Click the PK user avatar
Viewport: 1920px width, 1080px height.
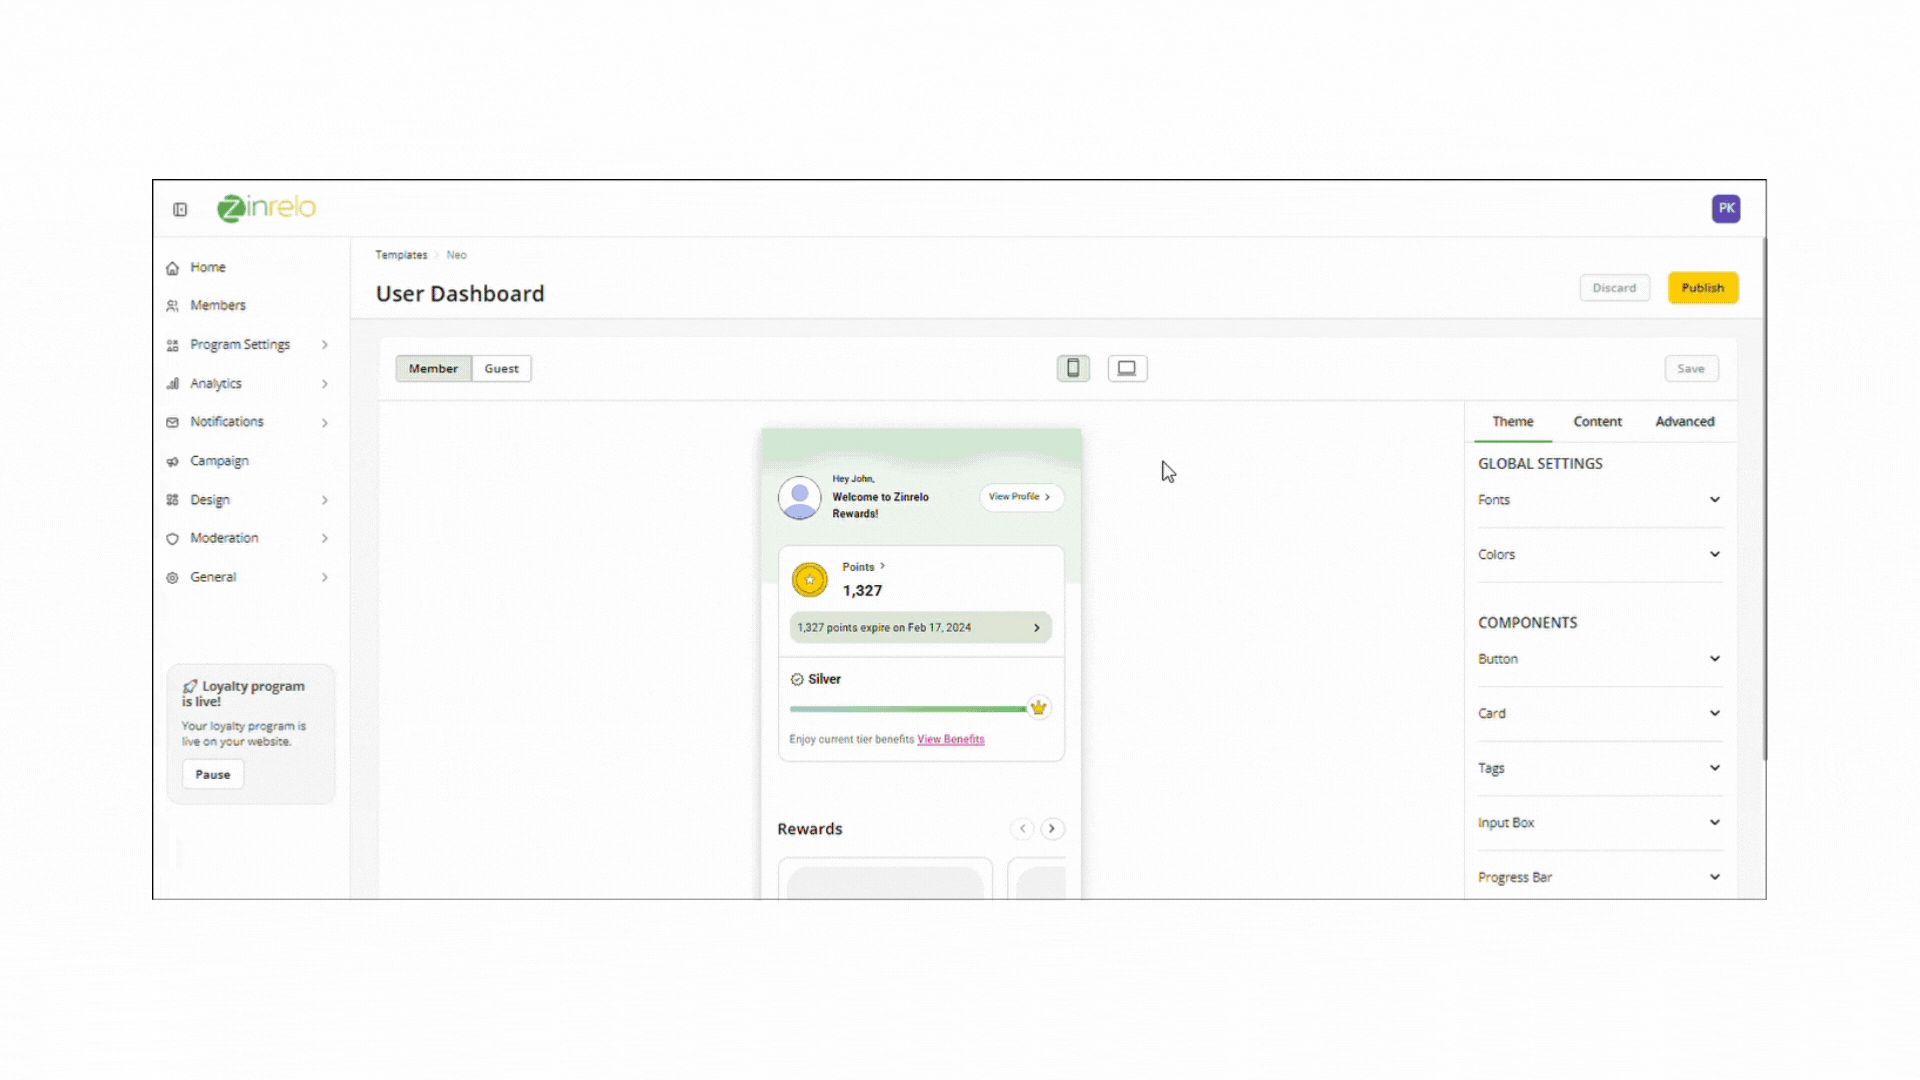pyautogui.click(x=1725, y=208)
